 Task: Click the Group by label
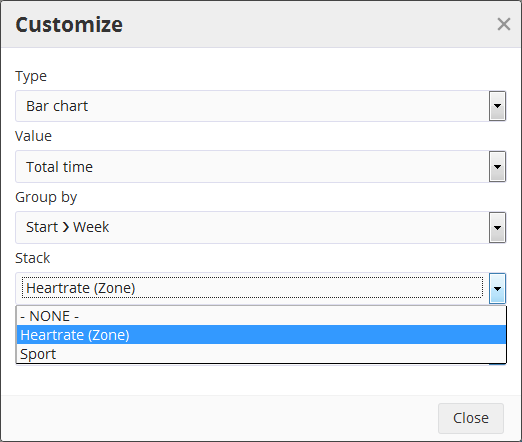click(x=46, y=197)
